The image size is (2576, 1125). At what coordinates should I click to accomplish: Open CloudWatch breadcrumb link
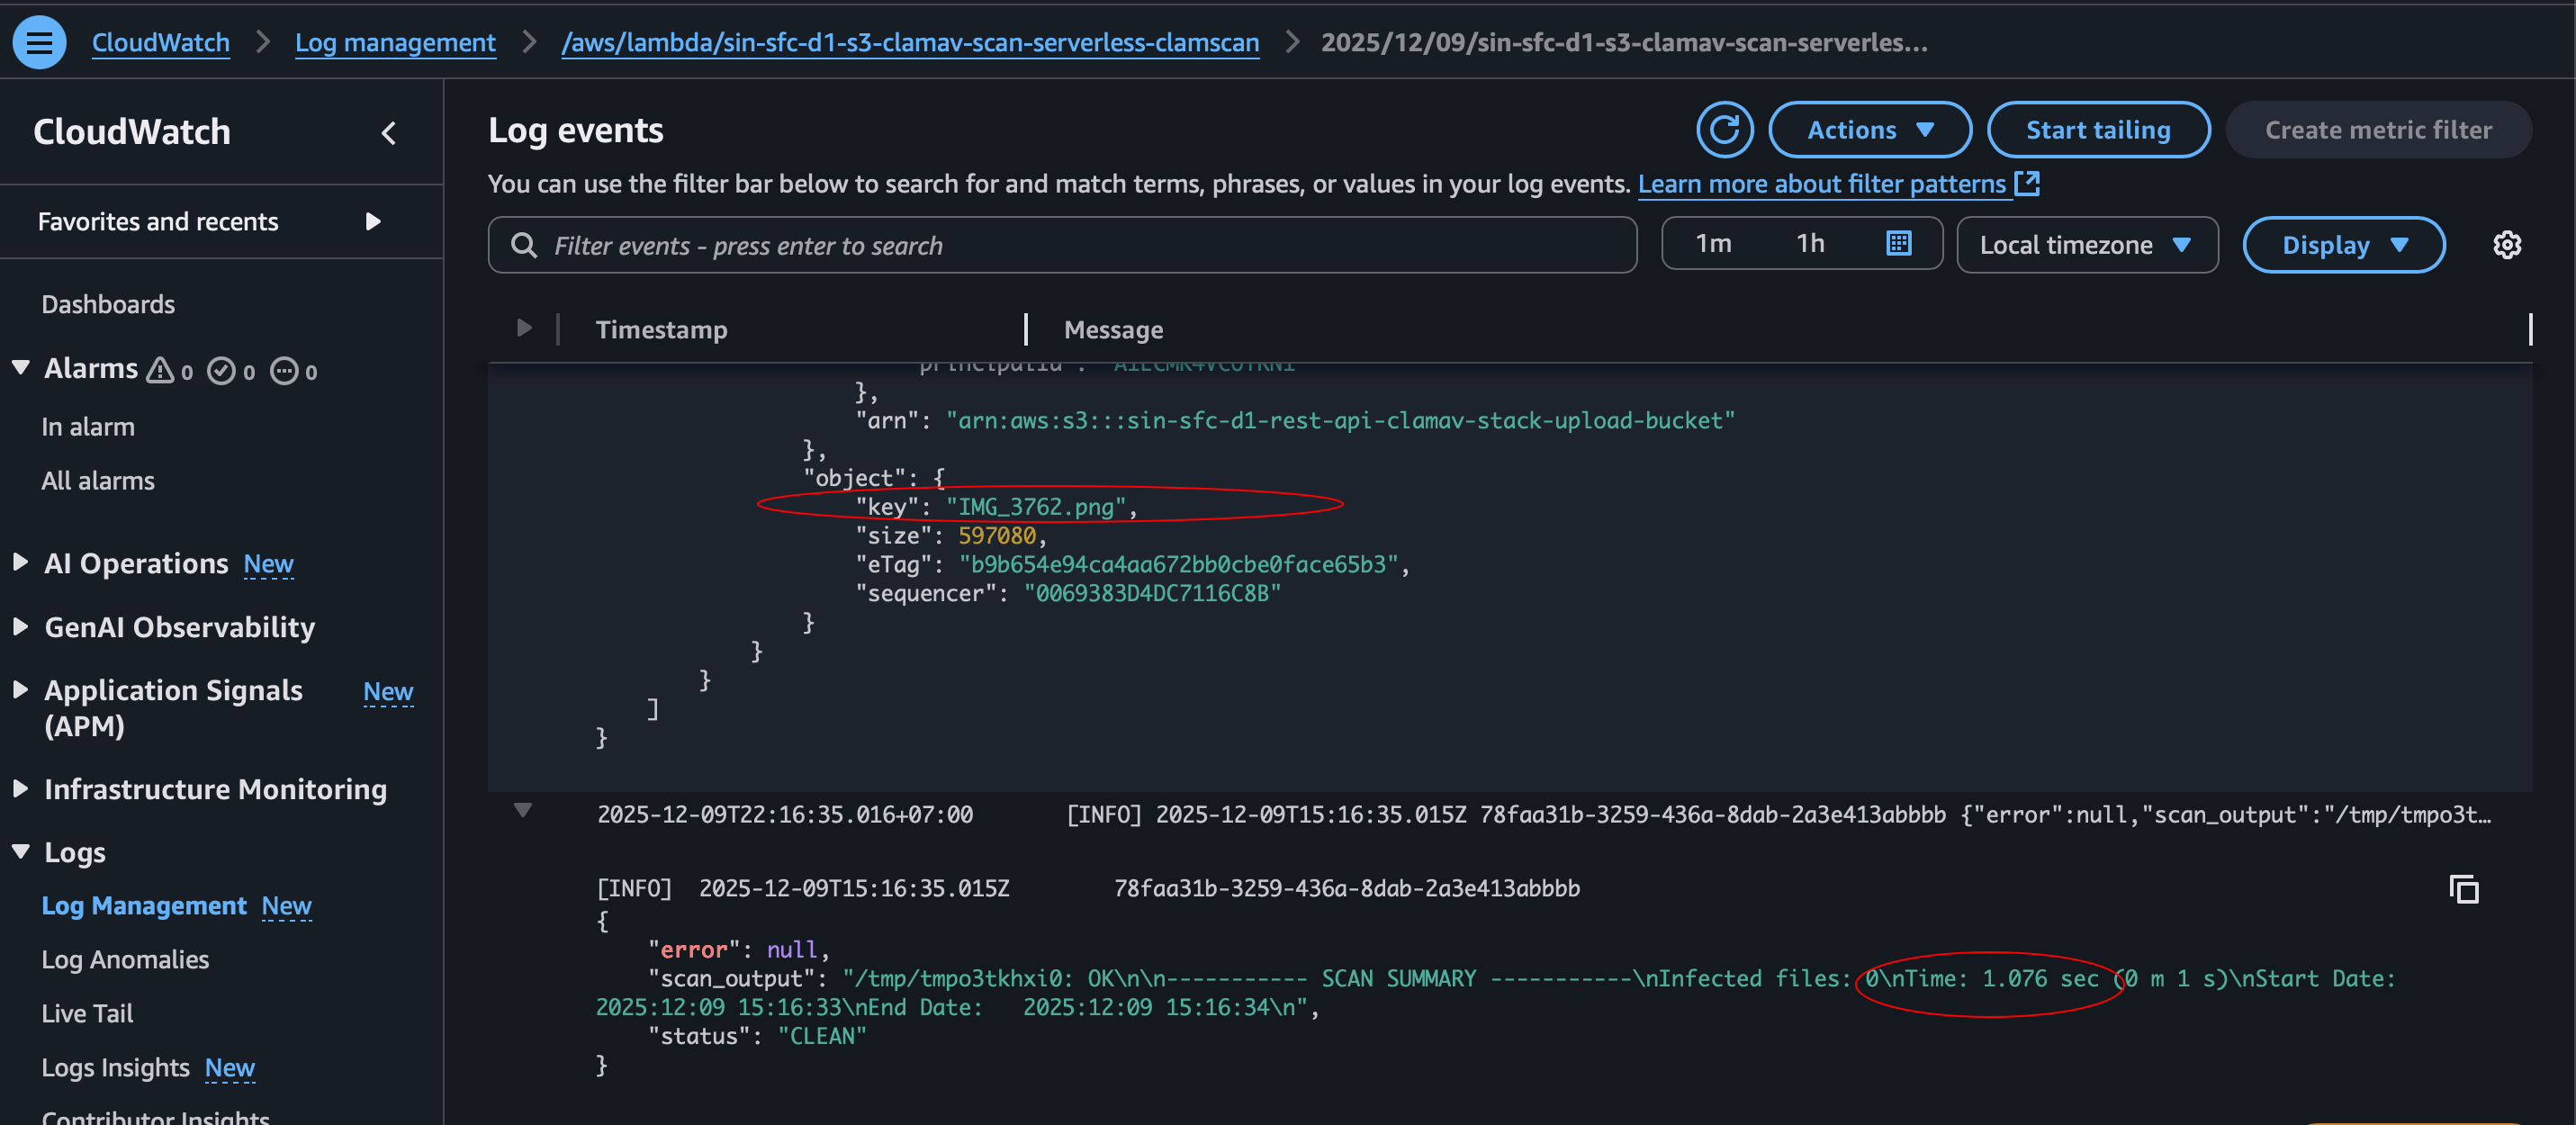(161, 42)
